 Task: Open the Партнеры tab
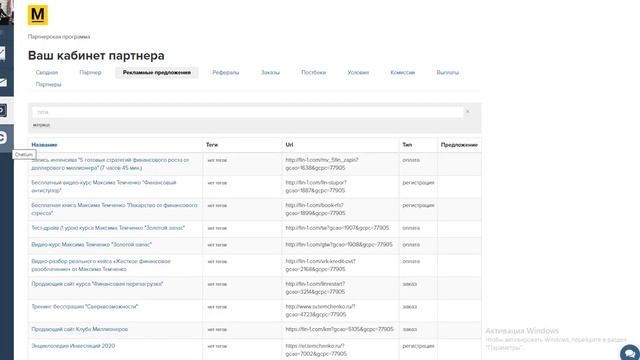coord(48,84)
